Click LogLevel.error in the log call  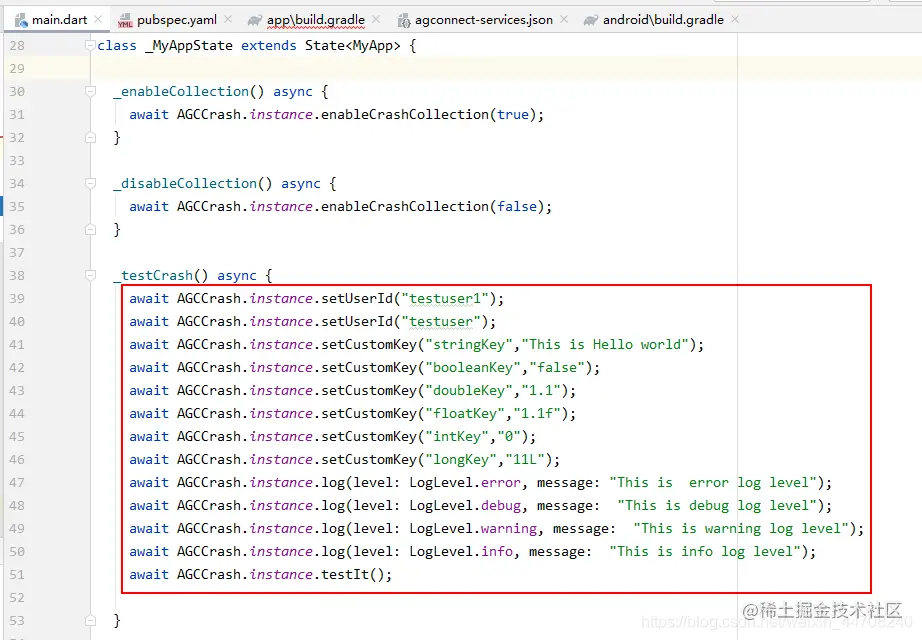point(465,483)
